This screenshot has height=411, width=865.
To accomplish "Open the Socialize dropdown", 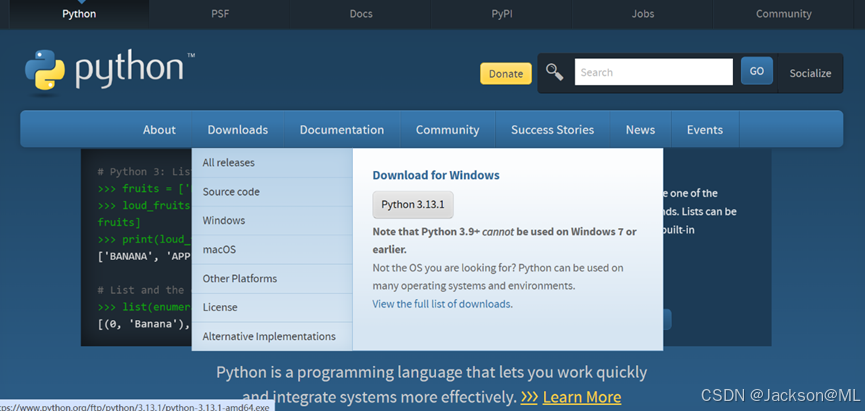I will 810,73.
